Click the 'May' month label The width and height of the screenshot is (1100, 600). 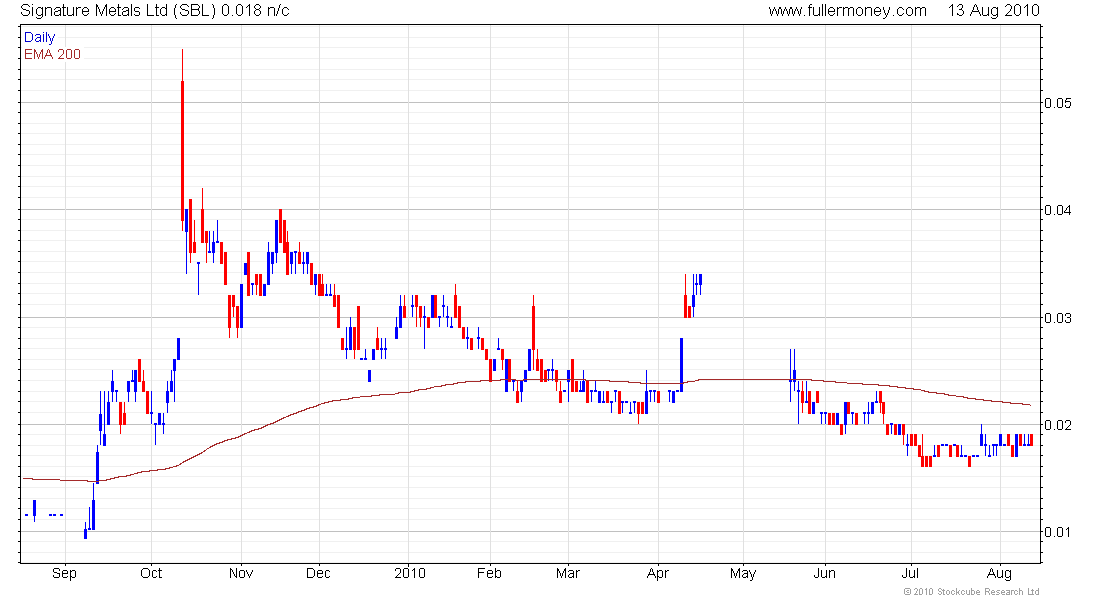[x=743, y=573]
